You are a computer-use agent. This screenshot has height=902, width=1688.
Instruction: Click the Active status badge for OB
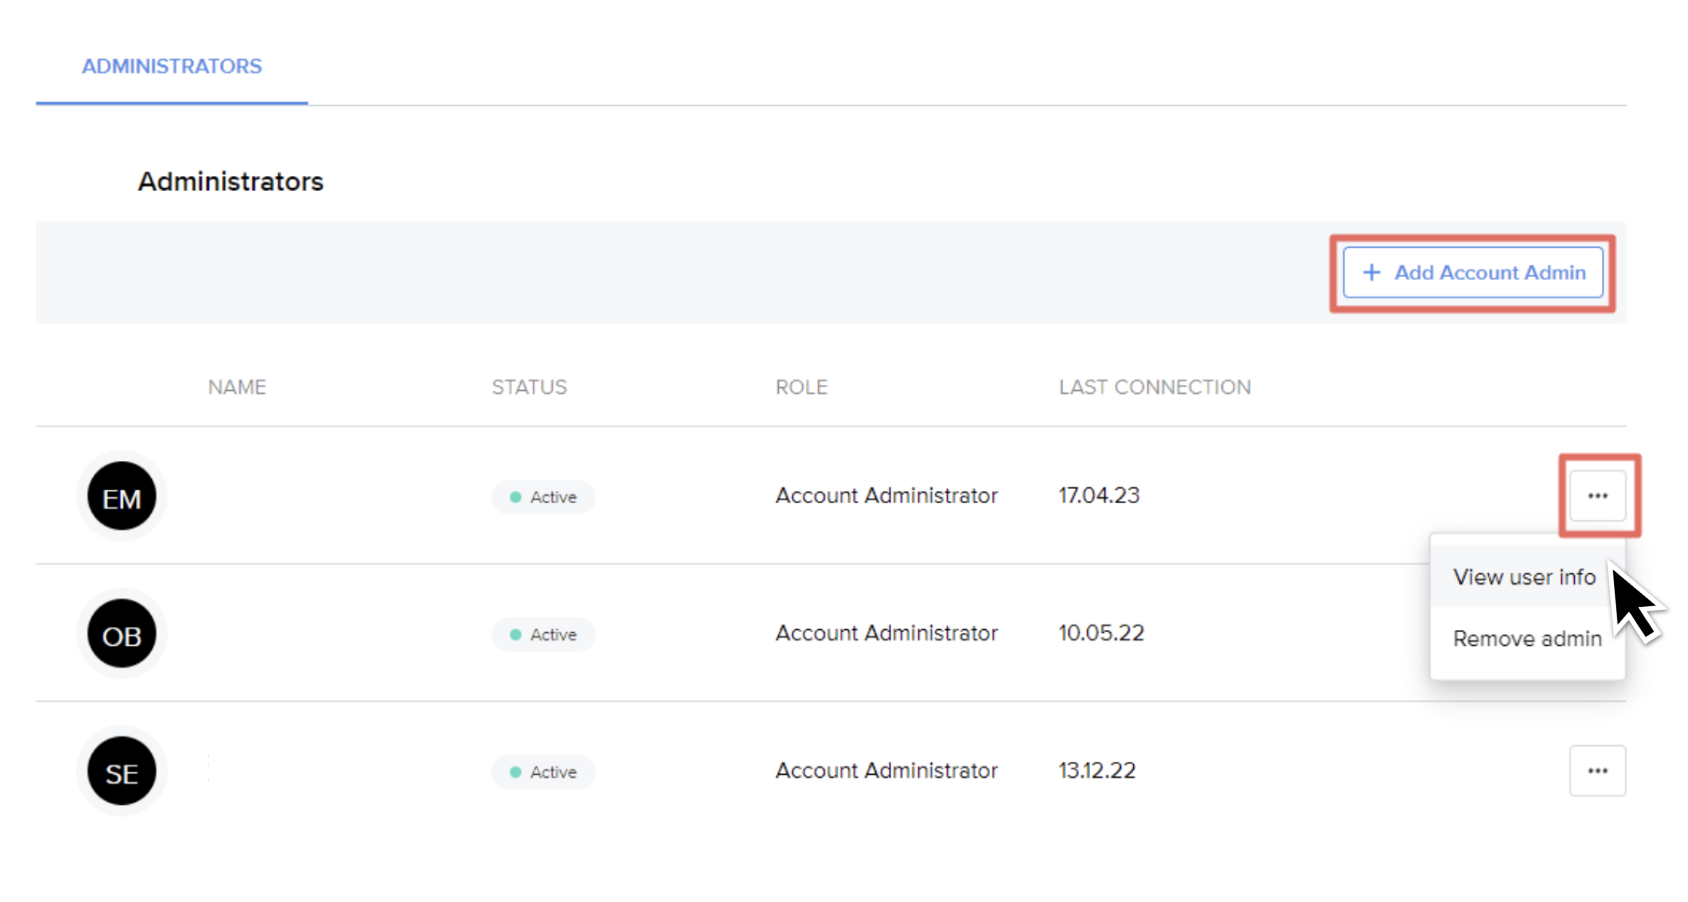(543, 635)
